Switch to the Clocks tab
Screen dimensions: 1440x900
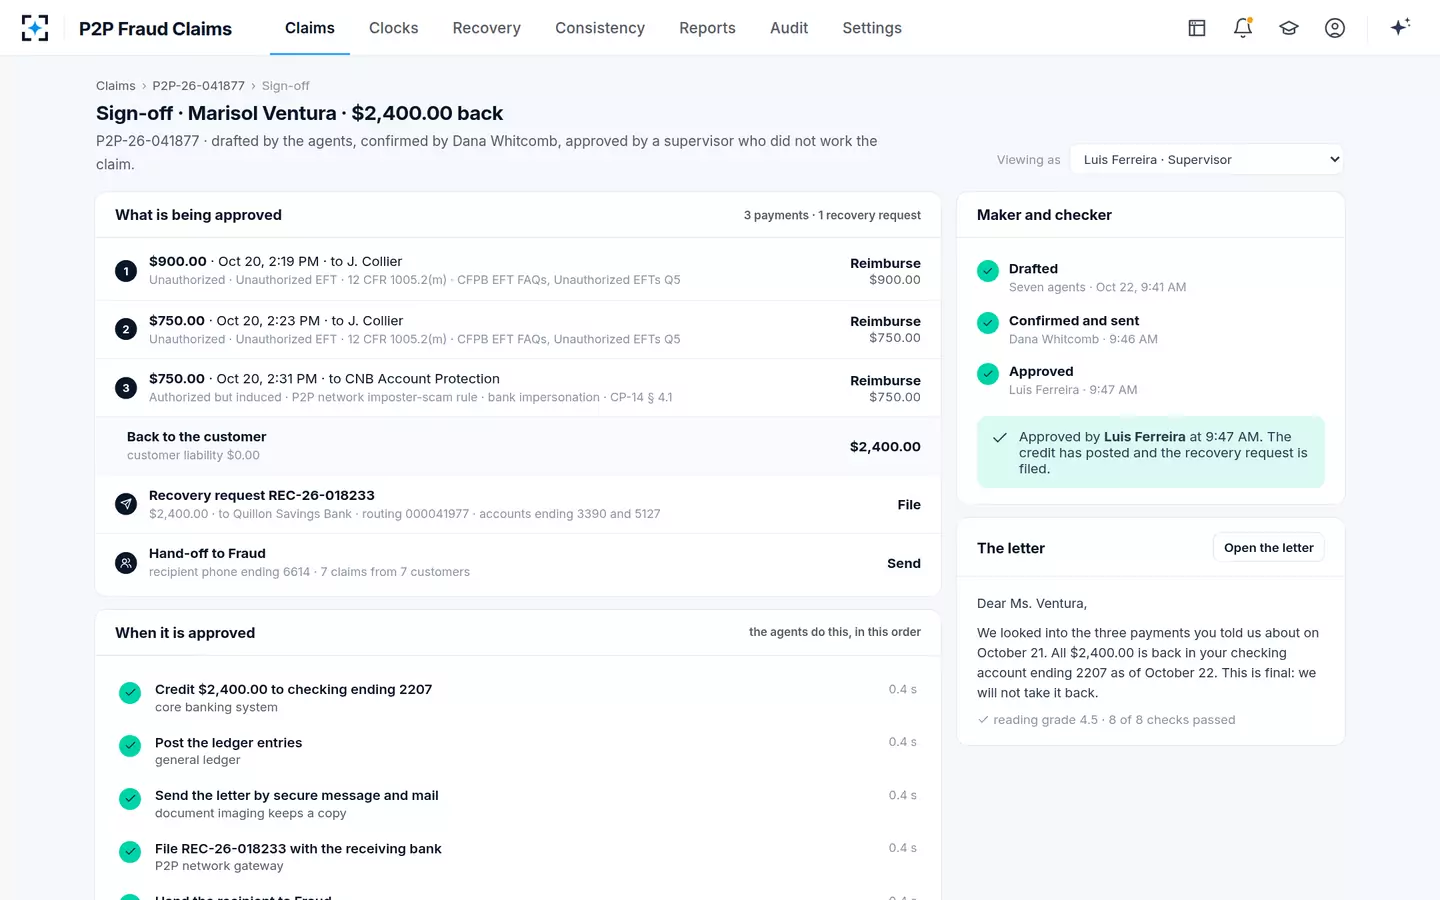(x=394, y=28)
